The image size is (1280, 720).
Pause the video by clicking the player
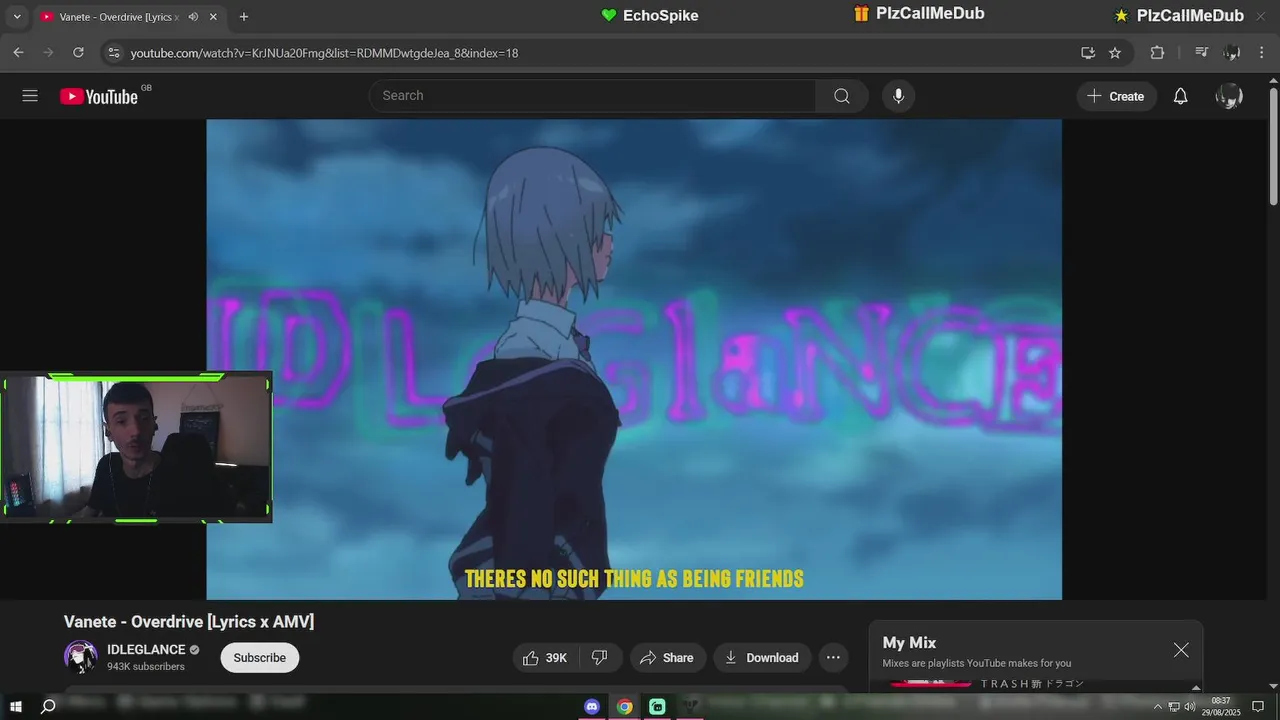point(634,359)
